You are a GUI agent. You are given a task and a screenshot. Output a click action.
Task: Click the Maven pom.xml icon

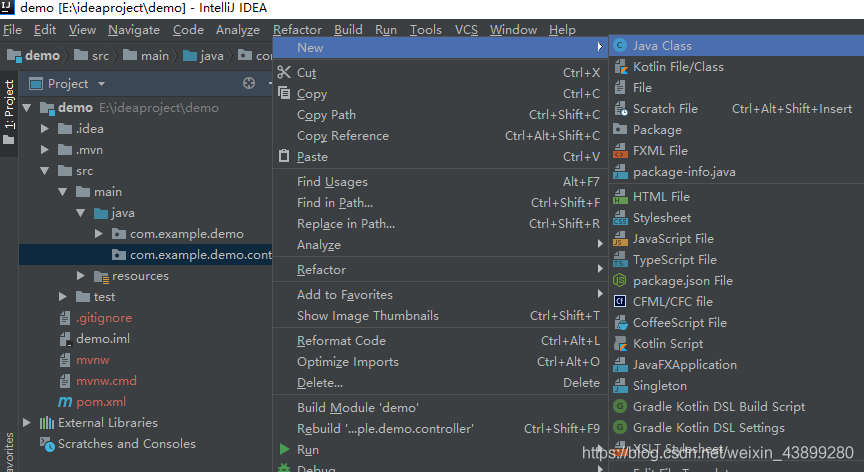tap(65, 402)
